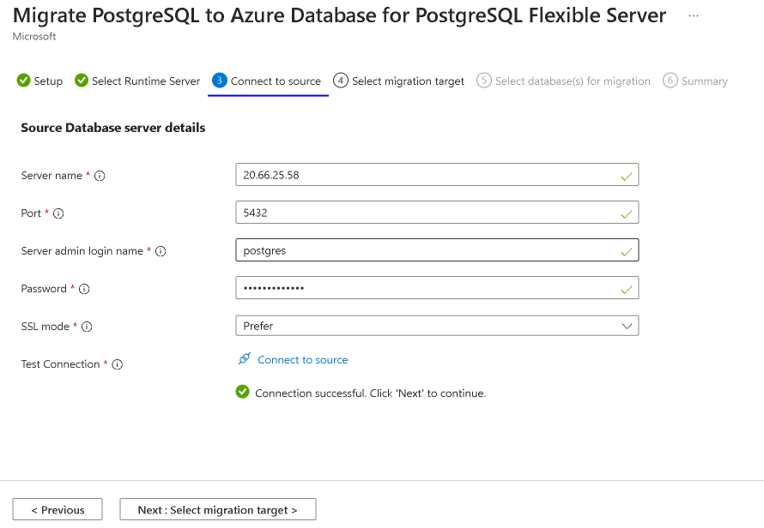Click validation checkmark in Port field

click(627, 214)
